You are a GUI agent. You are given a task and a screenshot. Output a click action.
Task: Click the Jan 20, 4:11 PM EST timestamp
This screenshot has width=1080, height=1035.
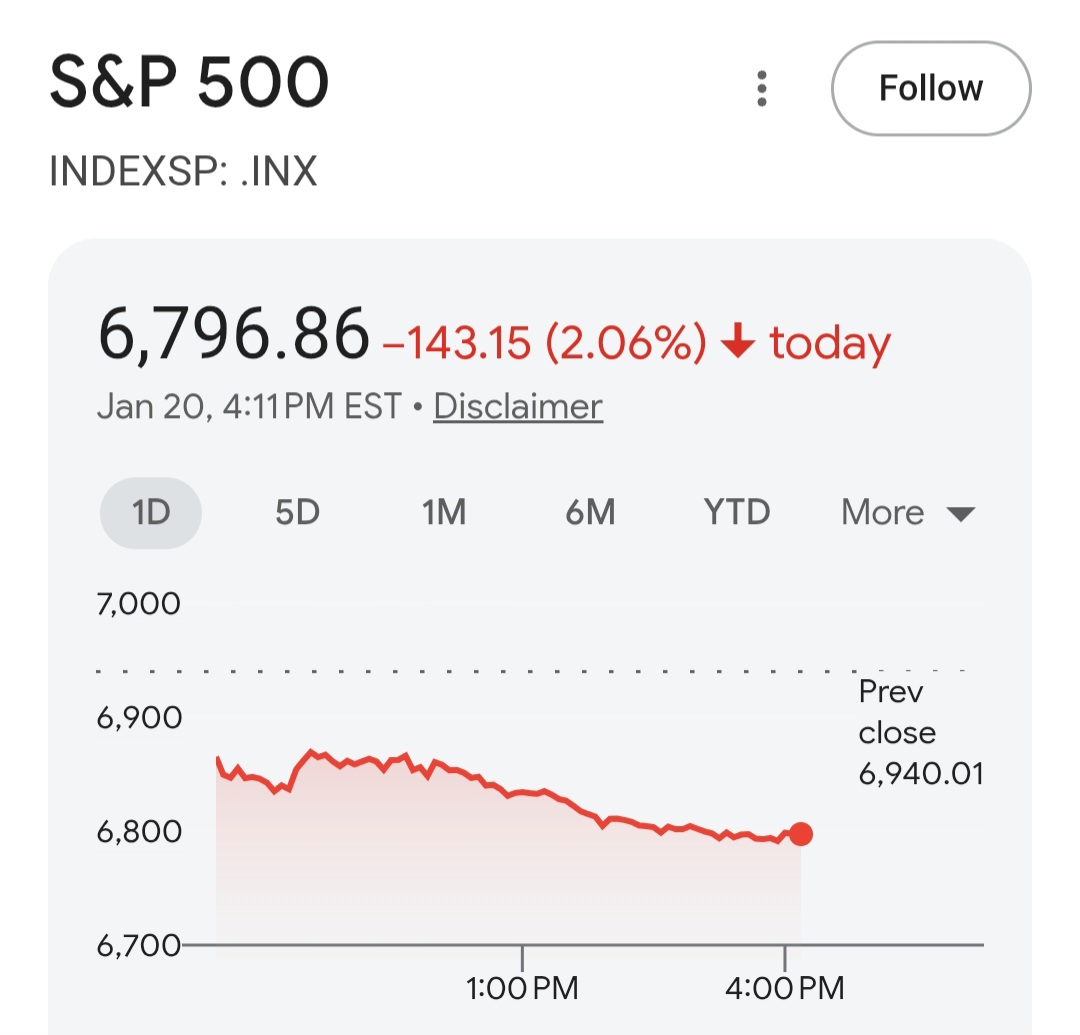(249, 407)
